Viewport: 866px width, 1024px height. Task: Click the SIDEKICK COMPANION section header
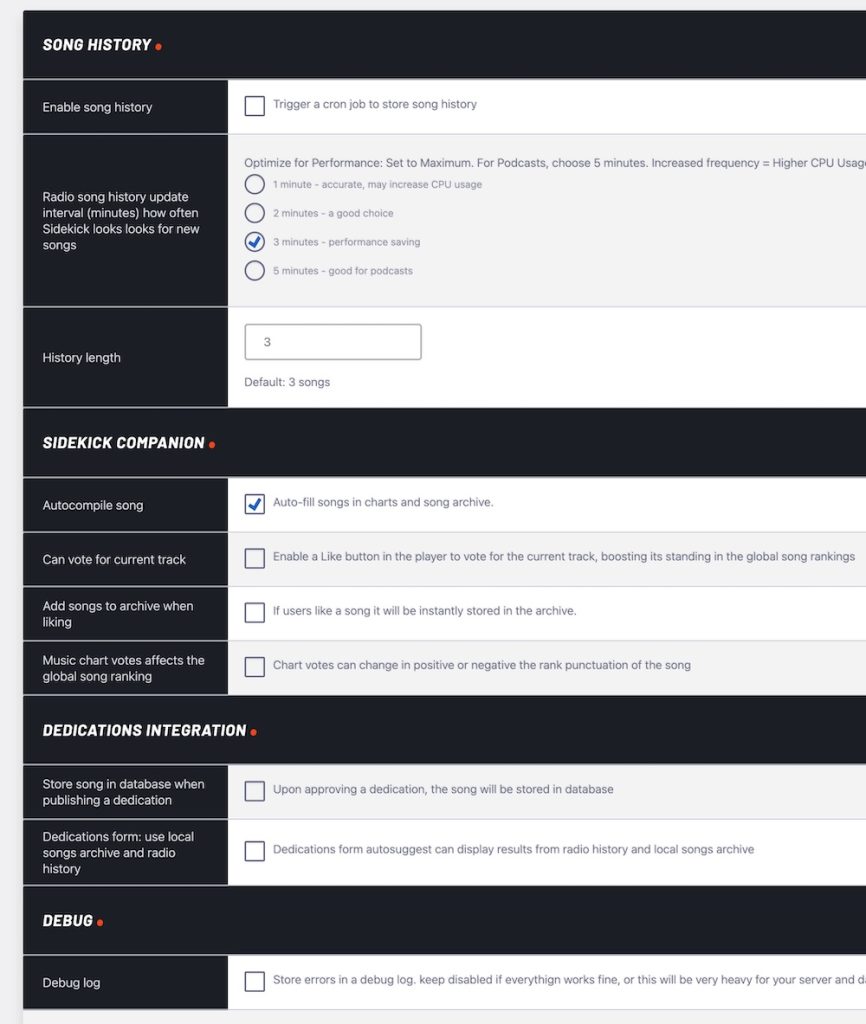(x=125, y=442)
